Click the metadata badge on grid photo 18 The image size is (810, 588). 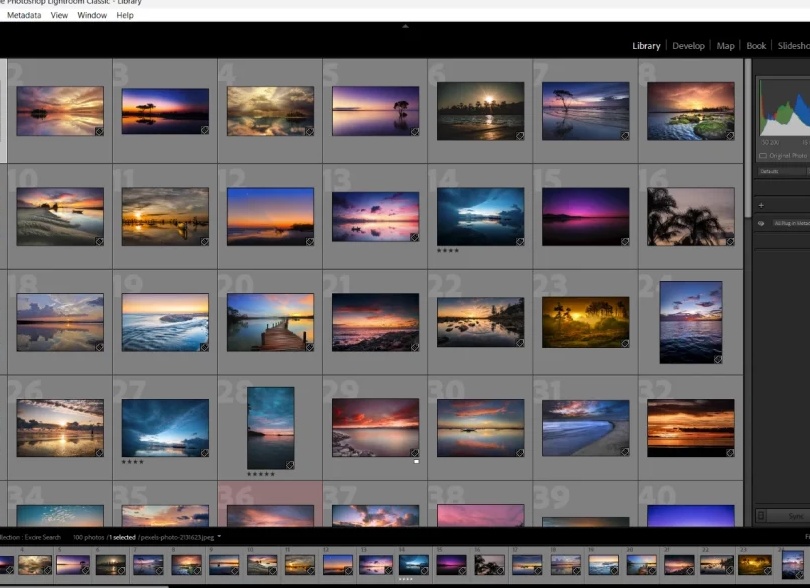[x=99, y=347]
